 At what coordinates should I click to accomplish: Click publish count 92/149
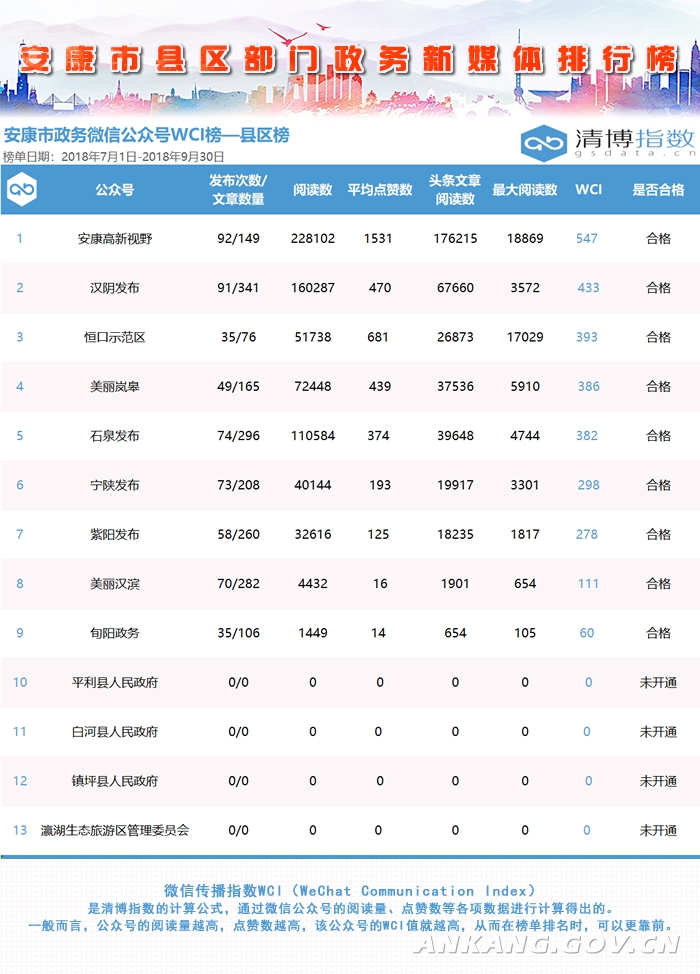239,239
